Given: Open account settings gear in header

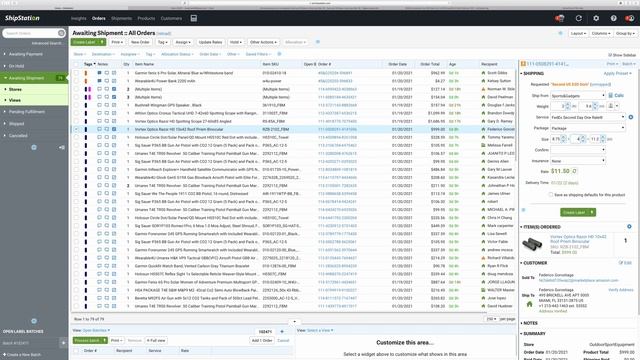Looking at the screenshot, I should 596,18.
